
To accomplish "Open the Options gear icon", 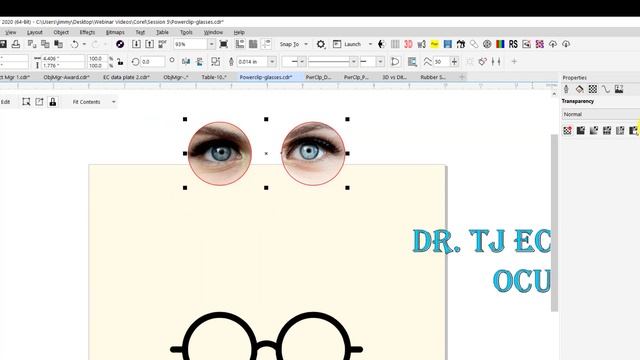I will click(x=321, y=44).
